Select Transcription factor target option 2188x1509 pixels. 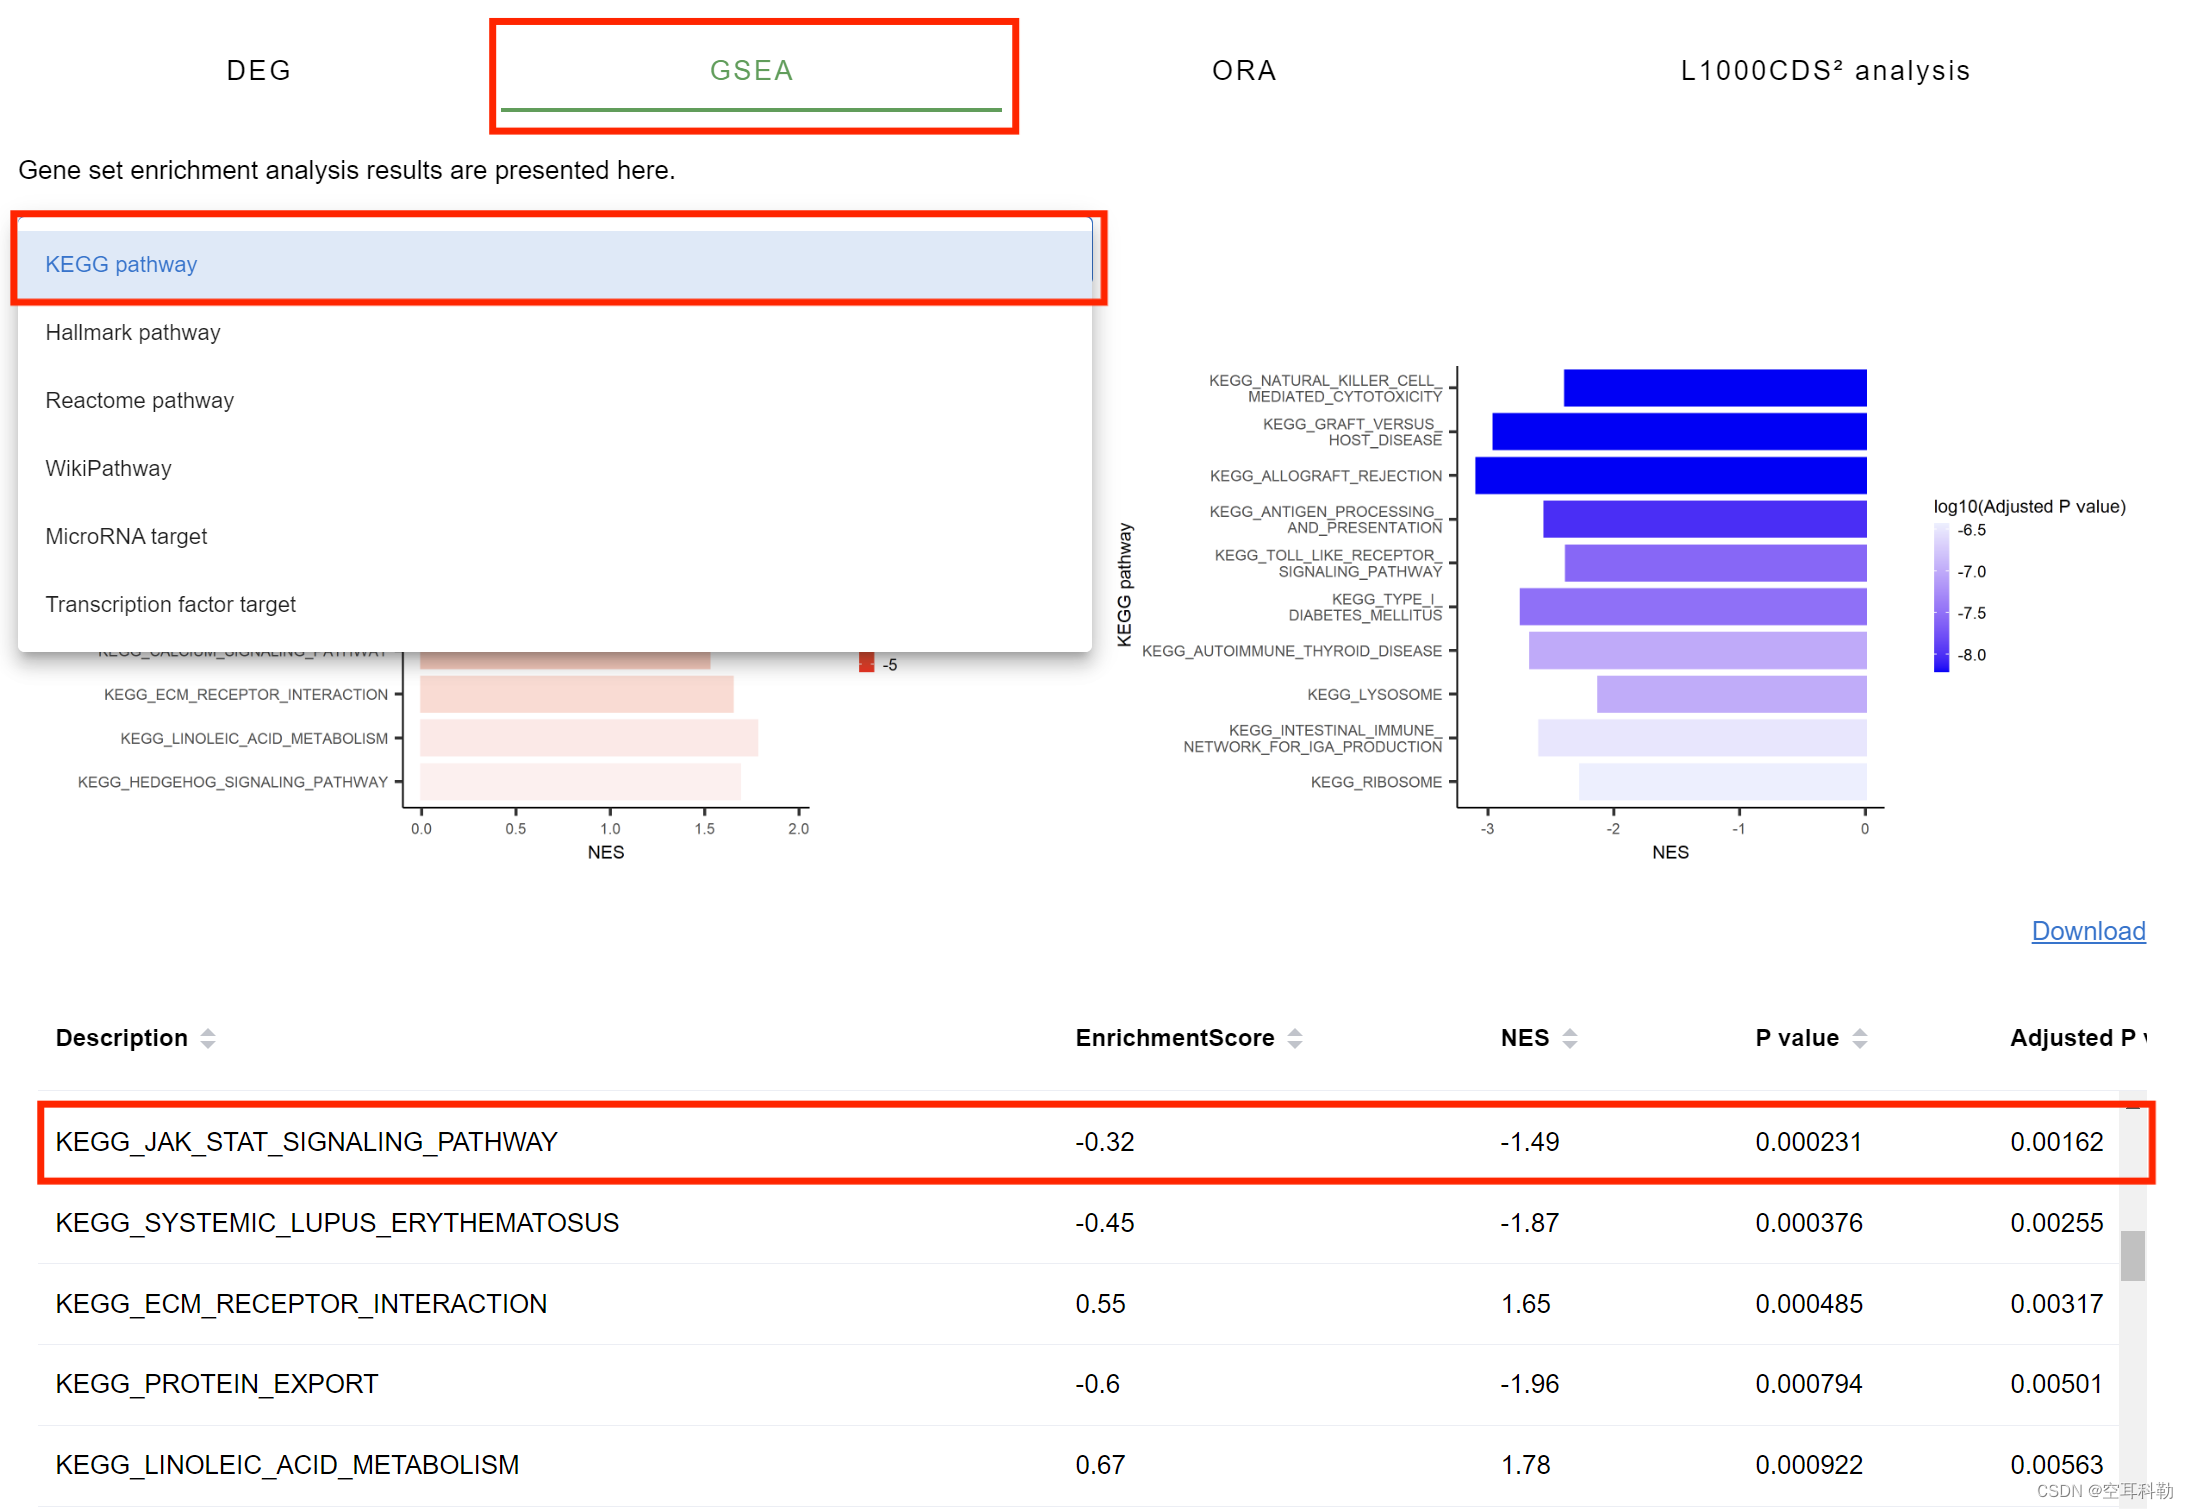(170, 604)
